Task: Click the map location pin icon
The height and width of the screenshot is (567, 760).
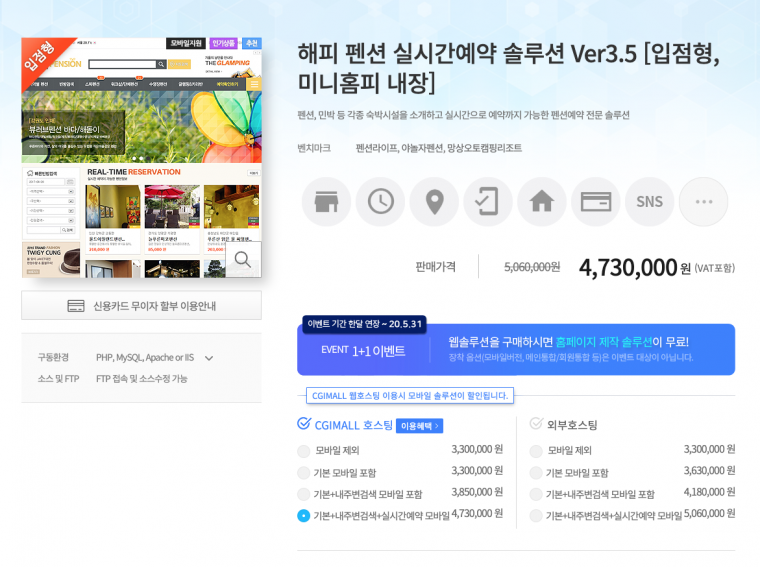Action: click(434, 202)
